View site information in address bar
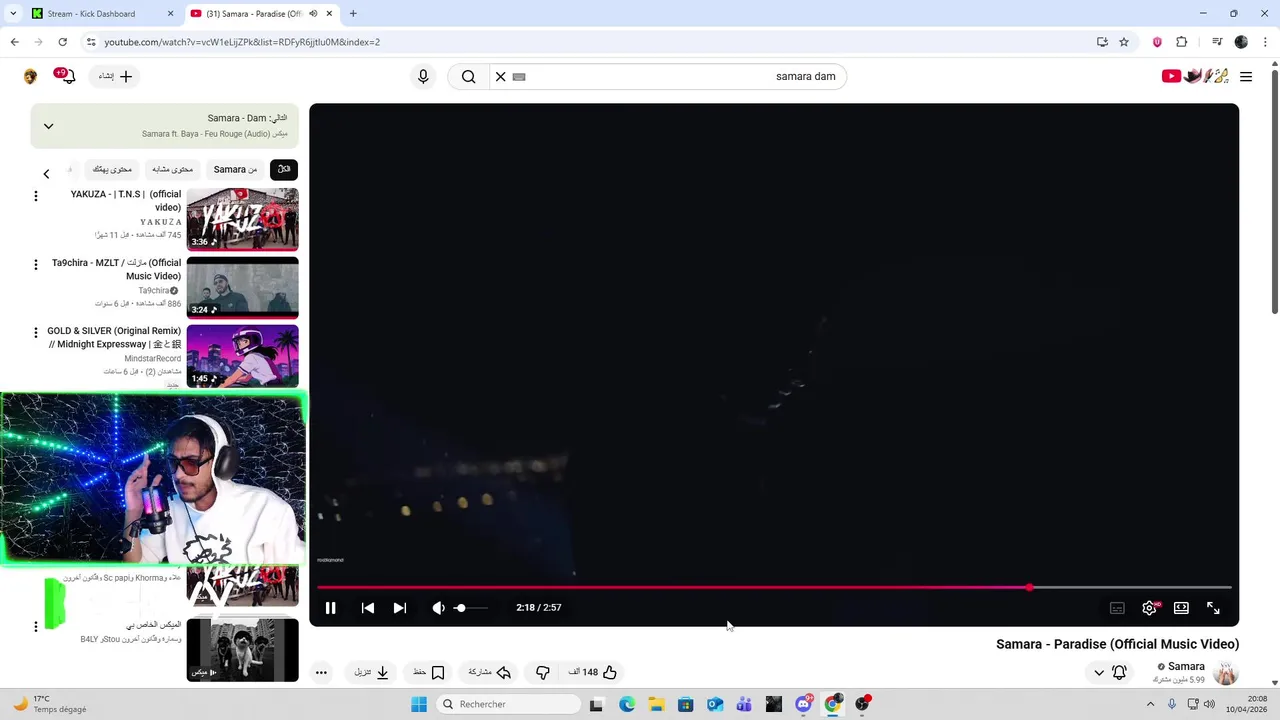This screenshot has width=1280, height=720. tap(91, 42)
